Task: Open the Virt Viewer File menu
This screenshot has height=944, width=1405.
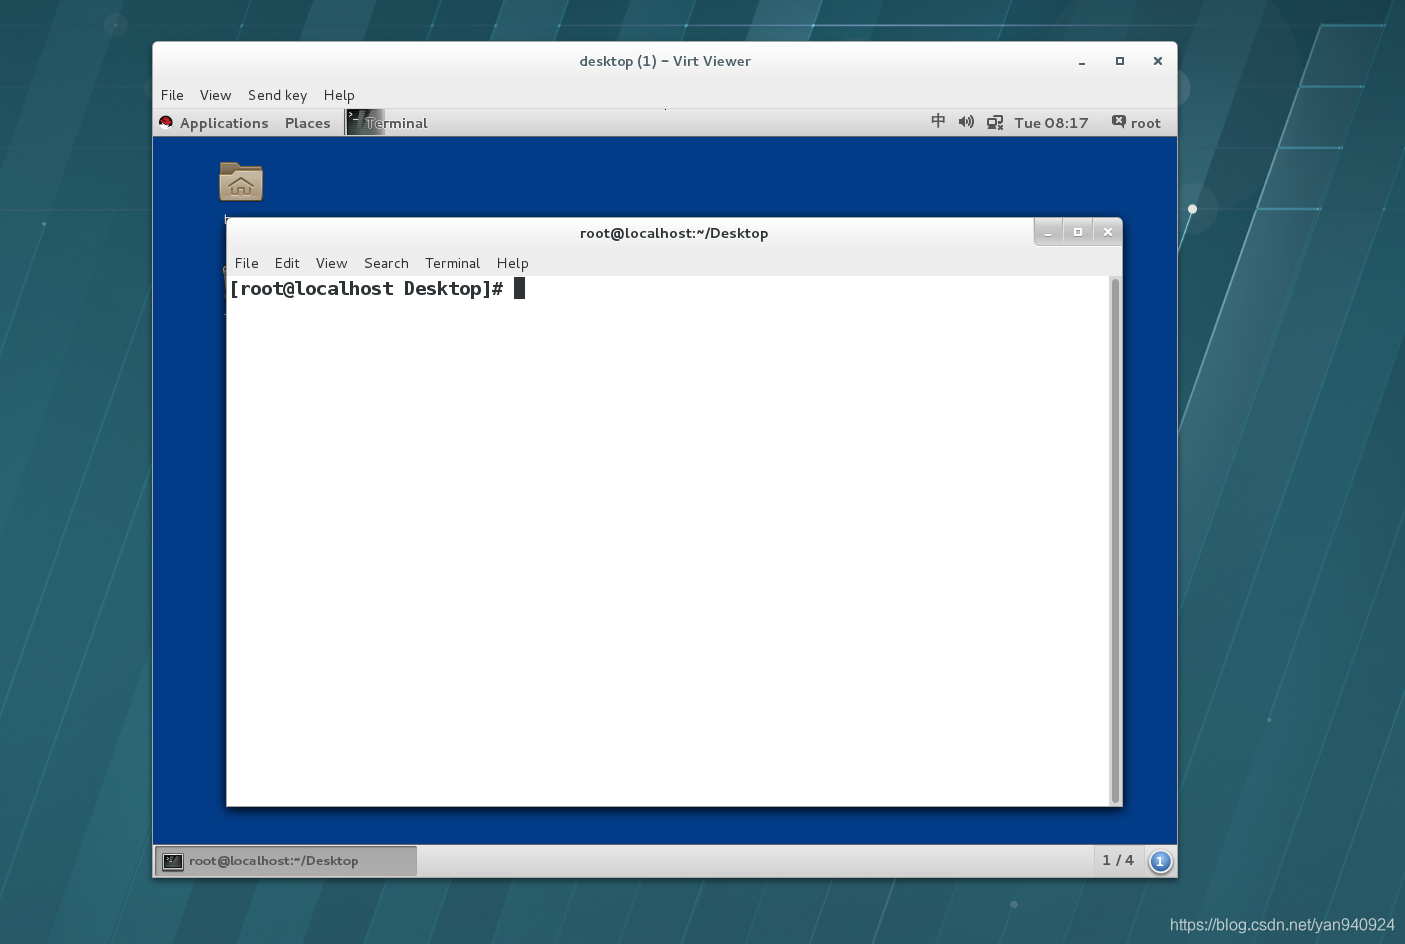Action: coord(172,95)
